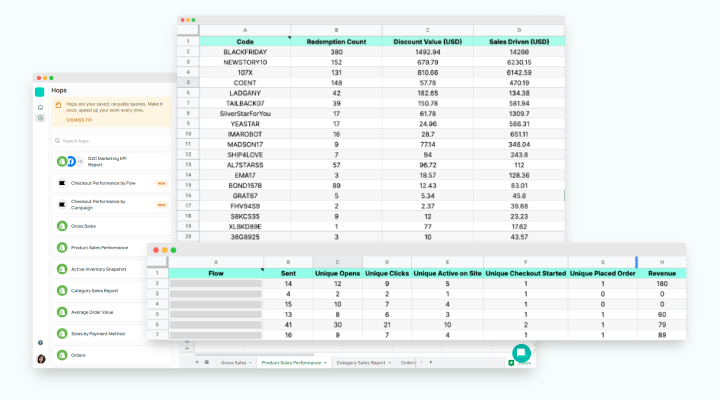Click the Revenue header cell
Screen dimensions: 720x400
point(662,273)
